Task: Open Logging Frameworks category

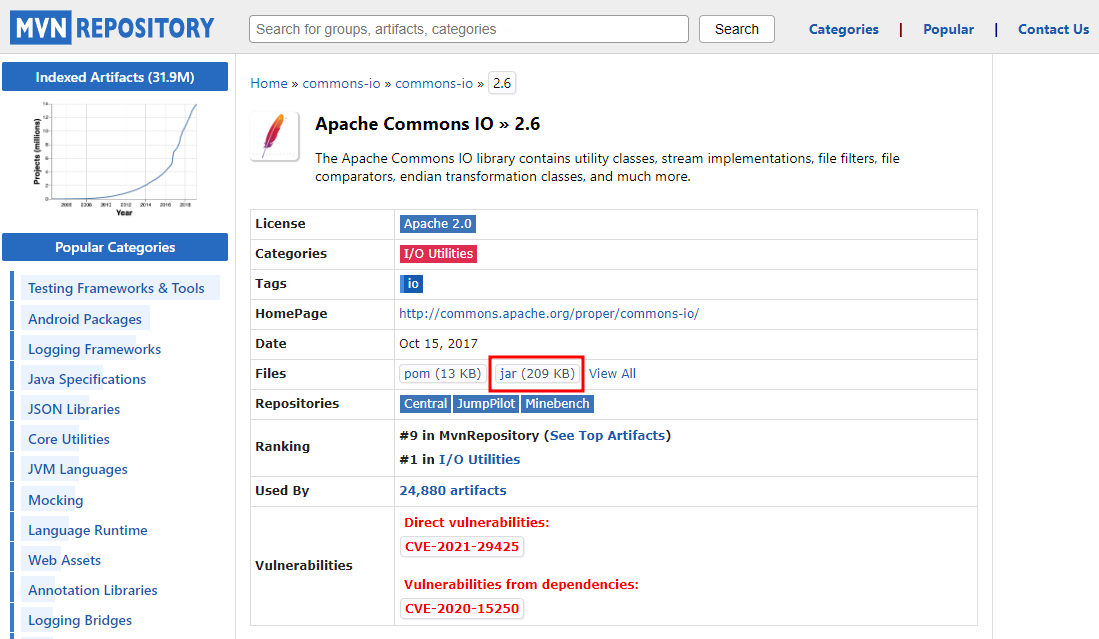Action: (95, 349)
